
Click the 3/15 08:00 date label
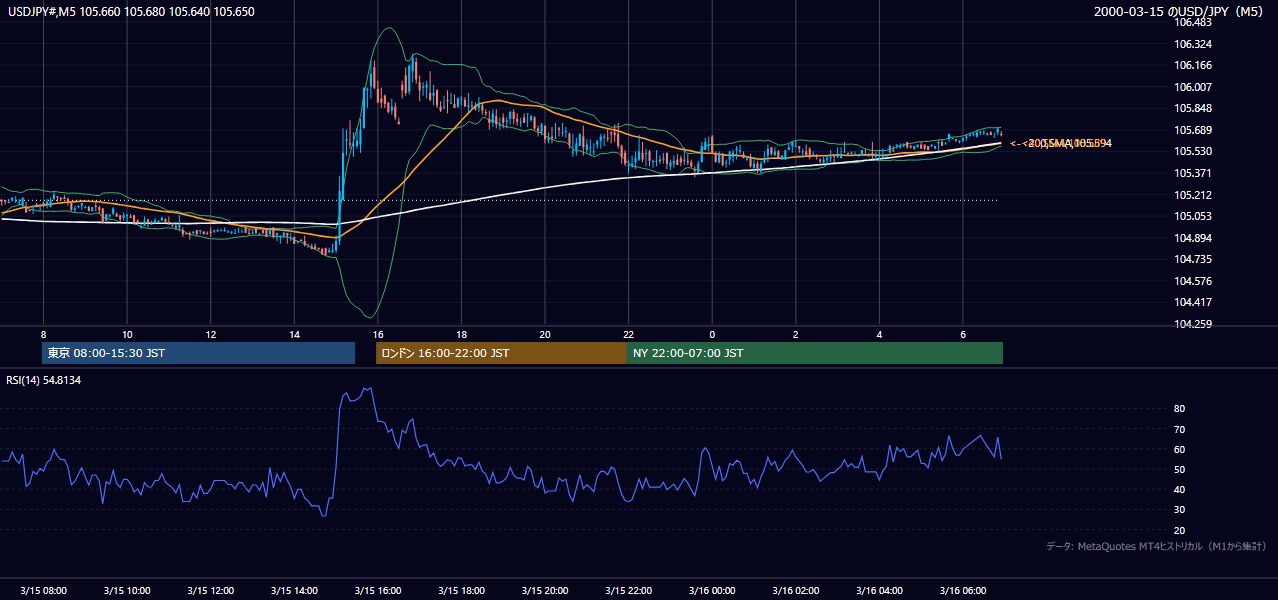click(43, 591)
